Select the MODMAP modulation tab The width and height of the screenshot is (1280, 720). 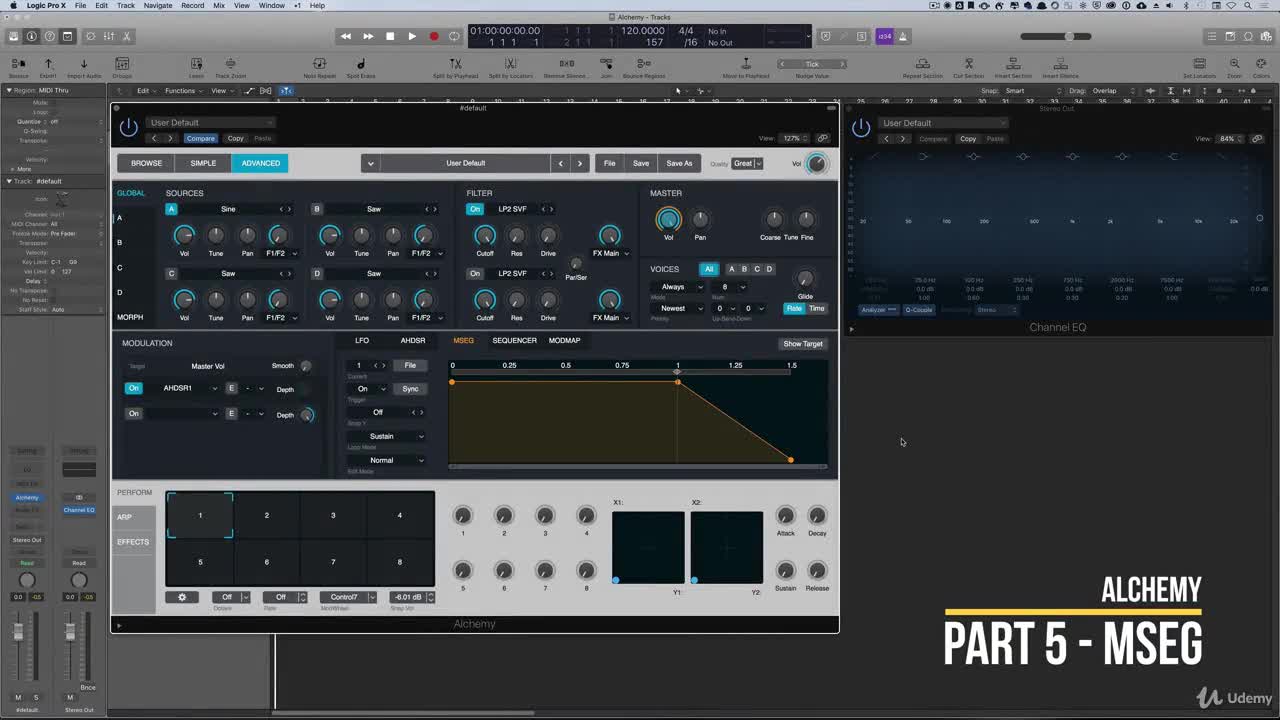point(564,340)
